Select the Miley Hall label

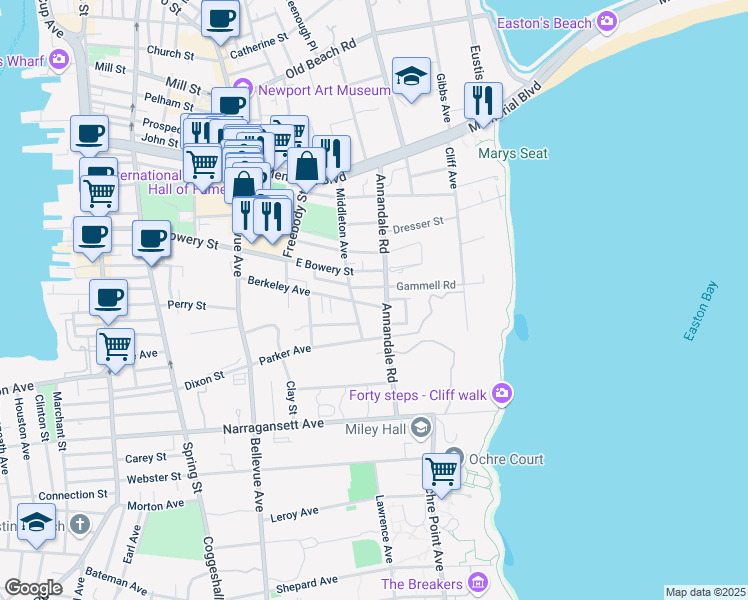tap(375, 429)
